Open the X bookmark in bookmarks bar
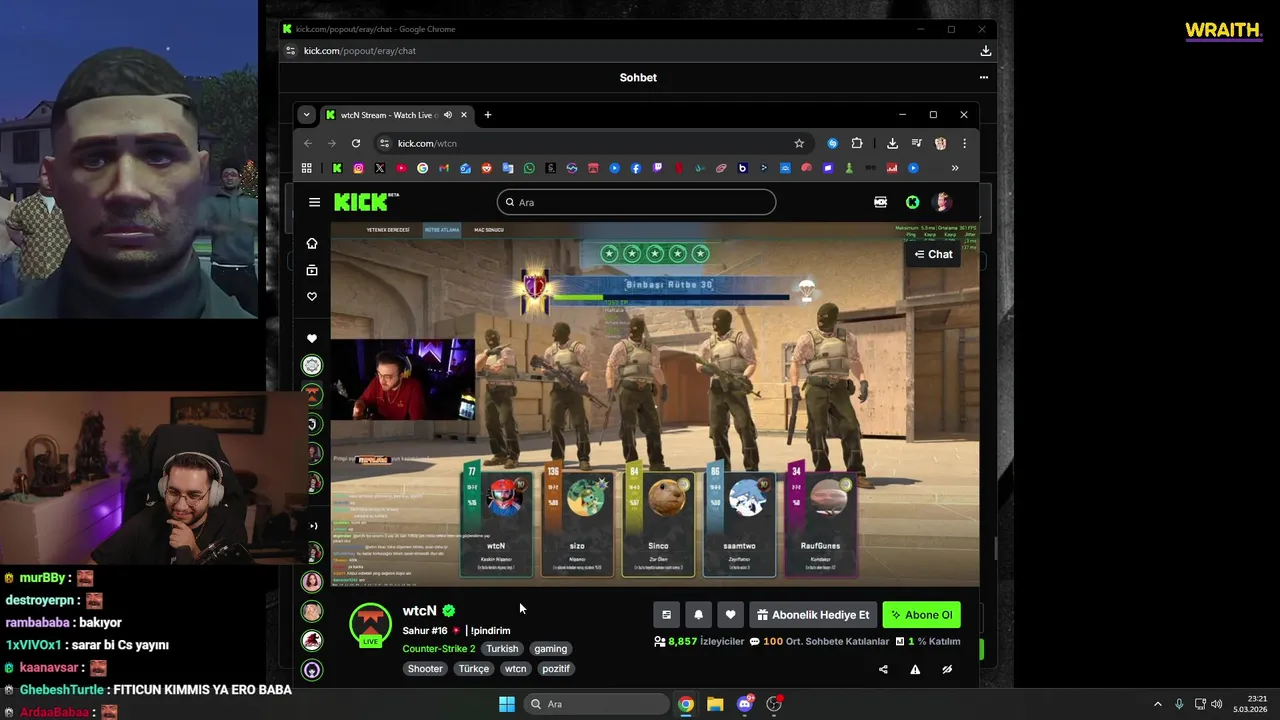The width and height of the screenshot is (1280, 720). (380, 168)
